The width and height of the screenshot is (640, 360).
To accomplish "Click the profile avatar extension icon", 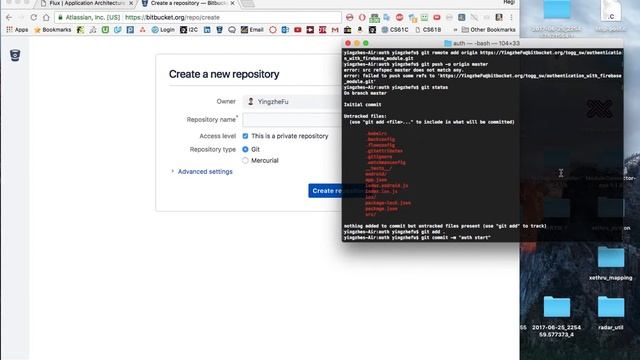I will (499, 18).
